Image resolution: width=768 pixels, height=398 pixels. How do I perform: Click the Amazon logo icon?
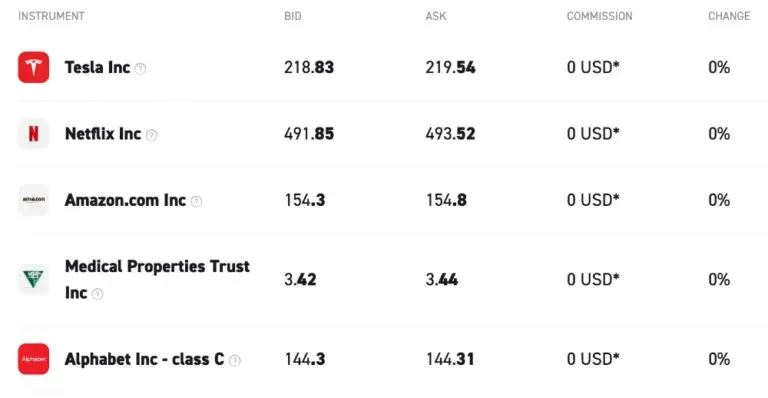coord(34,200)
